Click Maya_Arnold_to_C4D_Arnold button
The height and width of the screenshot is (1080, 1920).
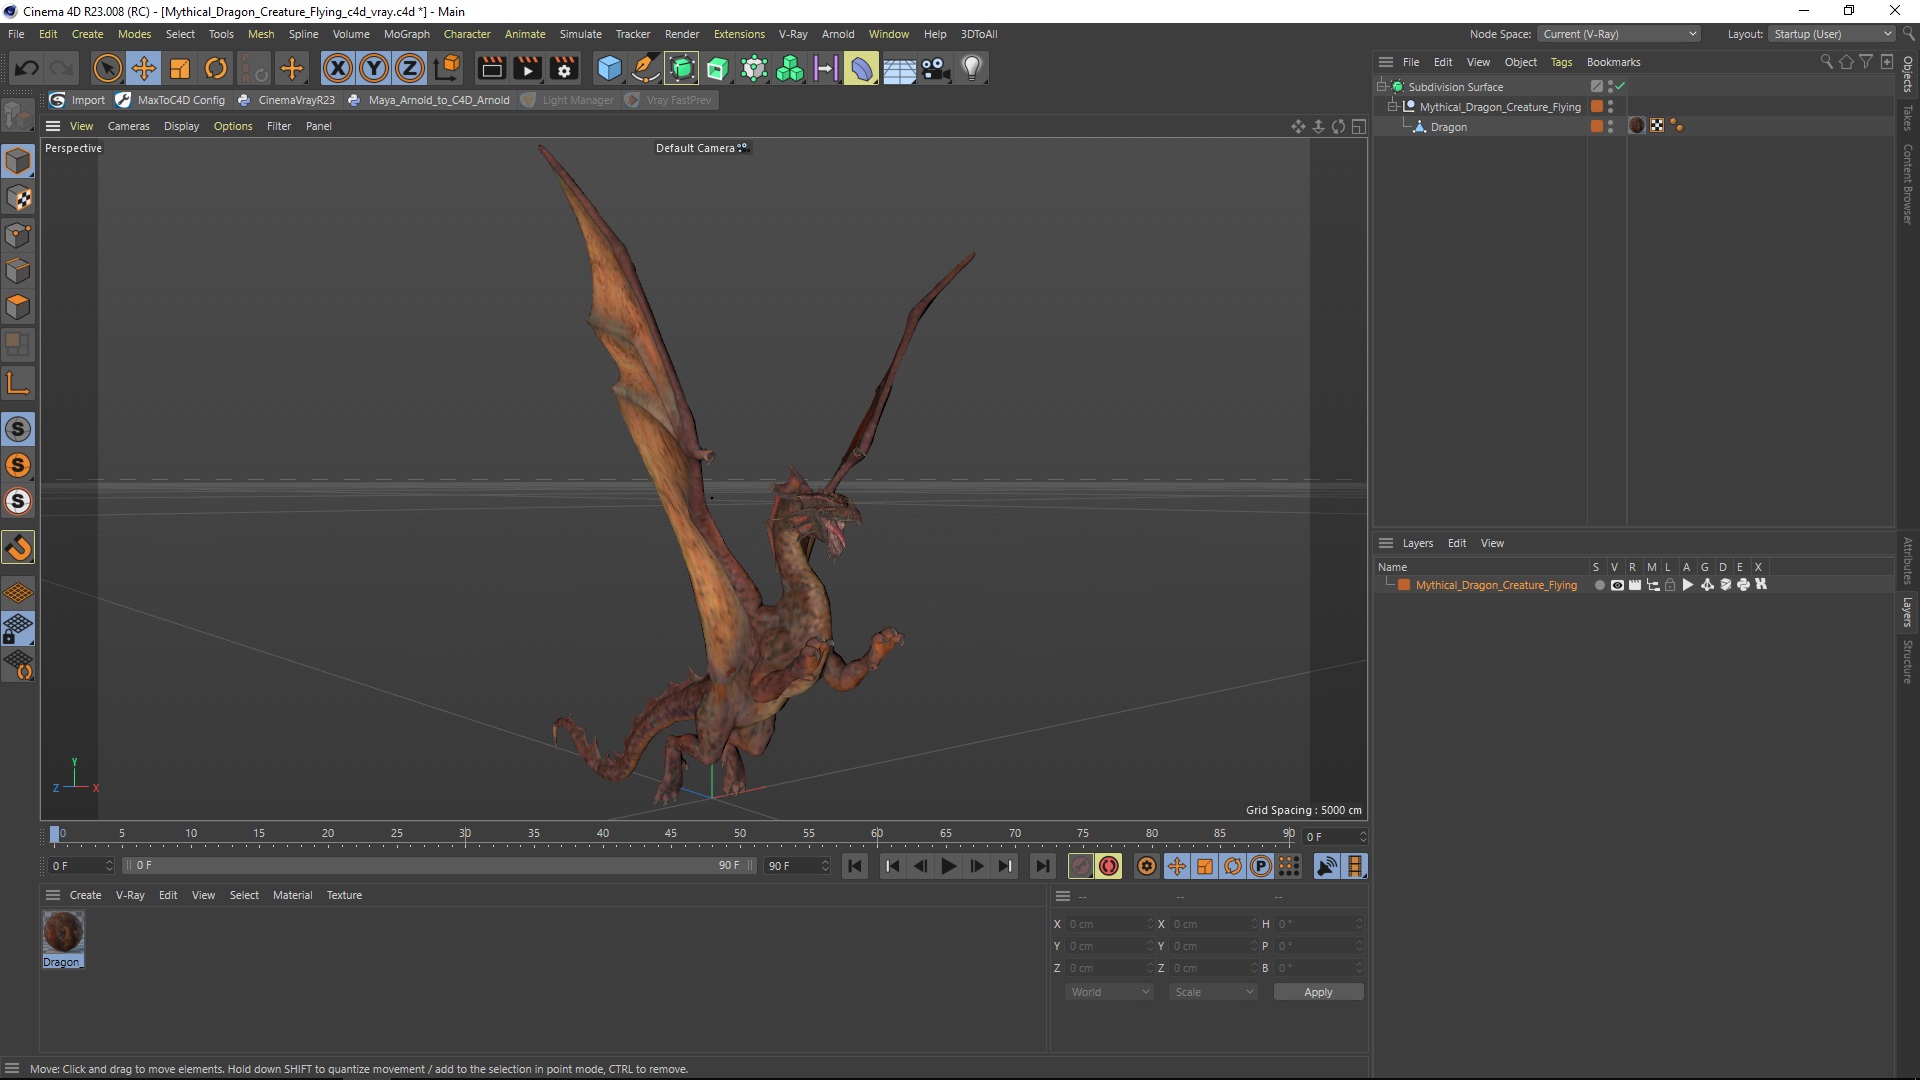pos(428,100)
